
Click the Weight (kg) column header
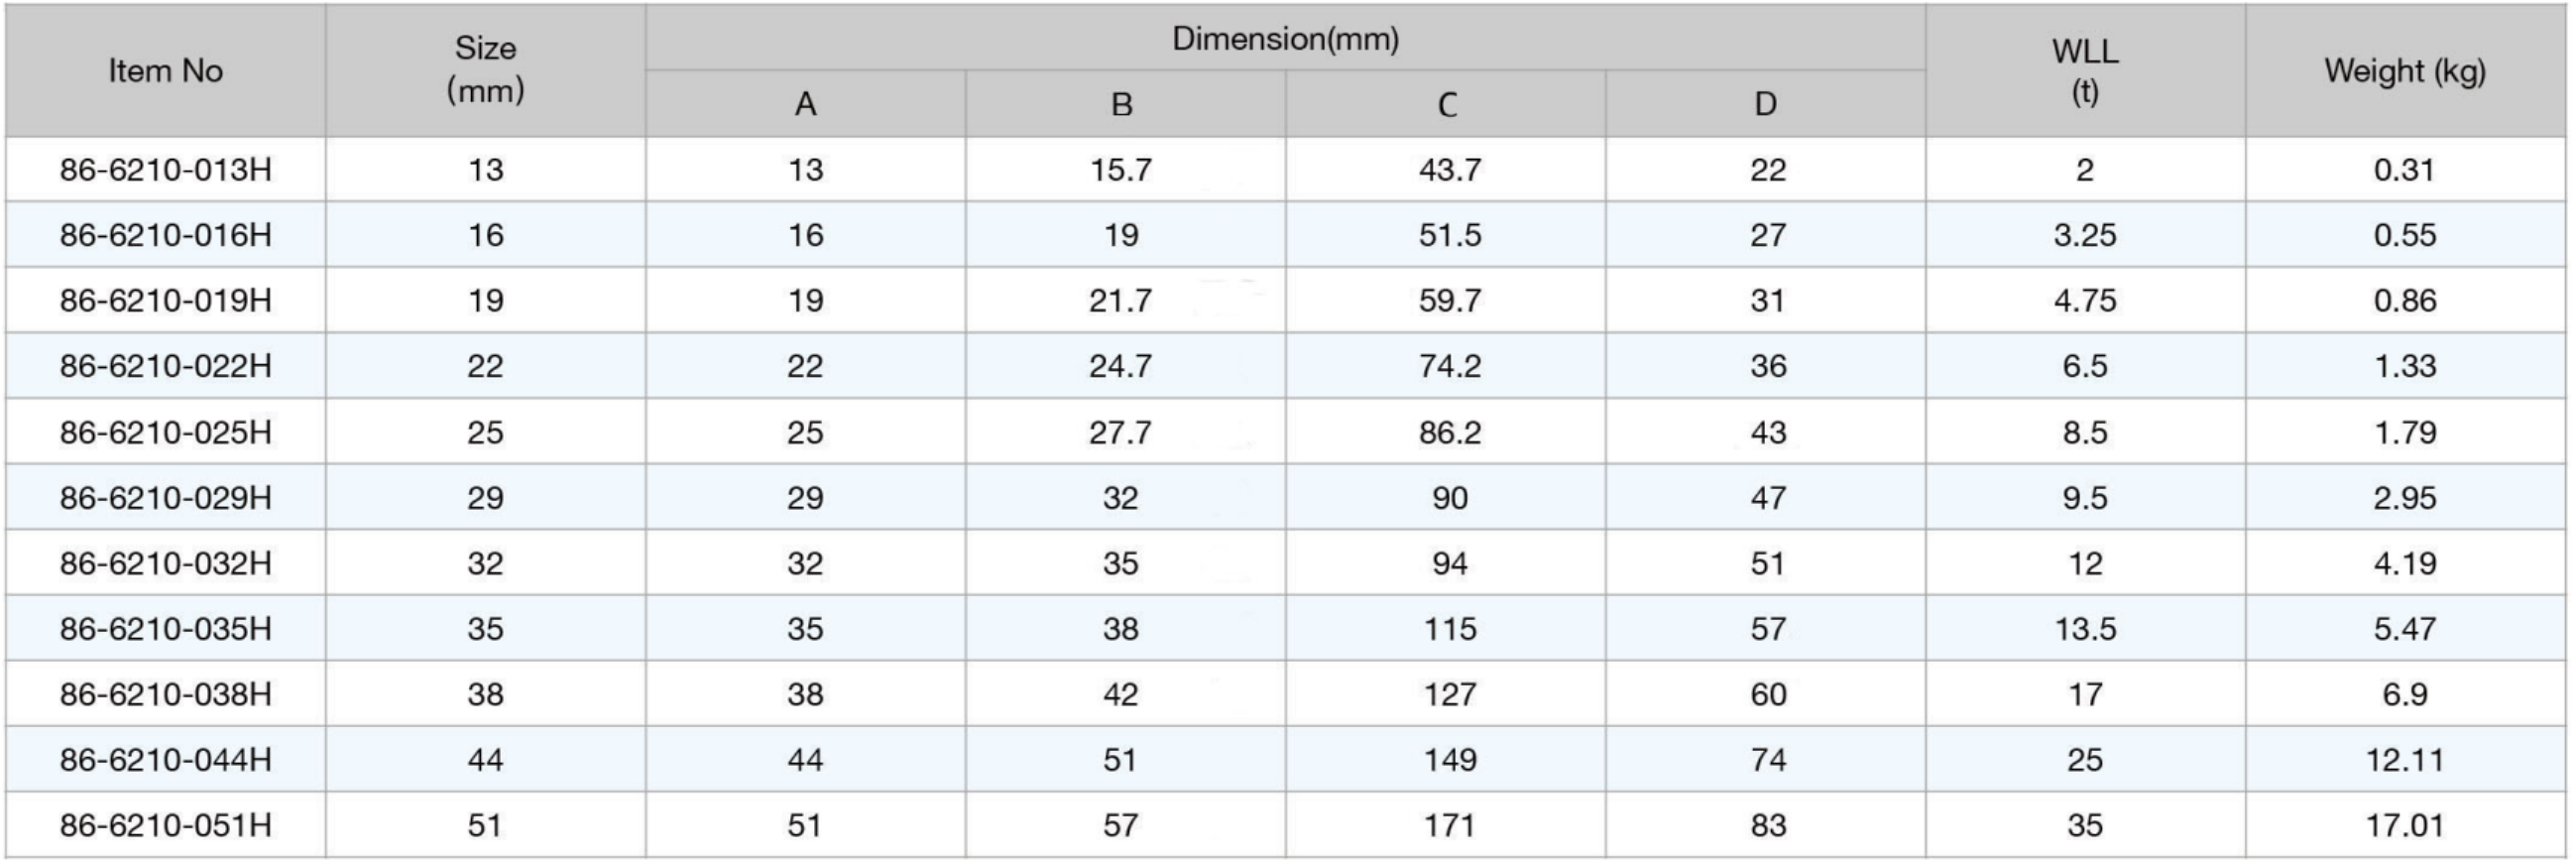(2405, 71)
